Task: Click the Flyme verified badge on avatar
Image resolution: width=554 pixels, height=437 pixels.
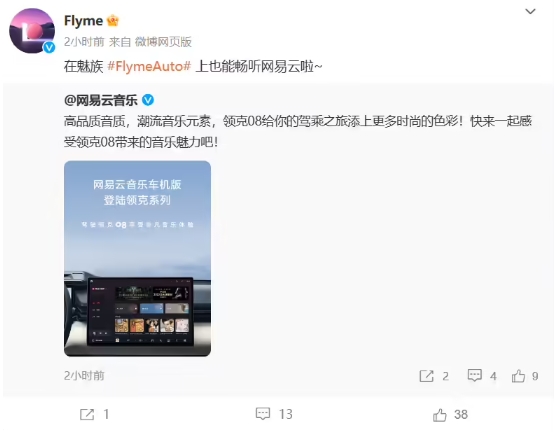Action: [49, 47]
